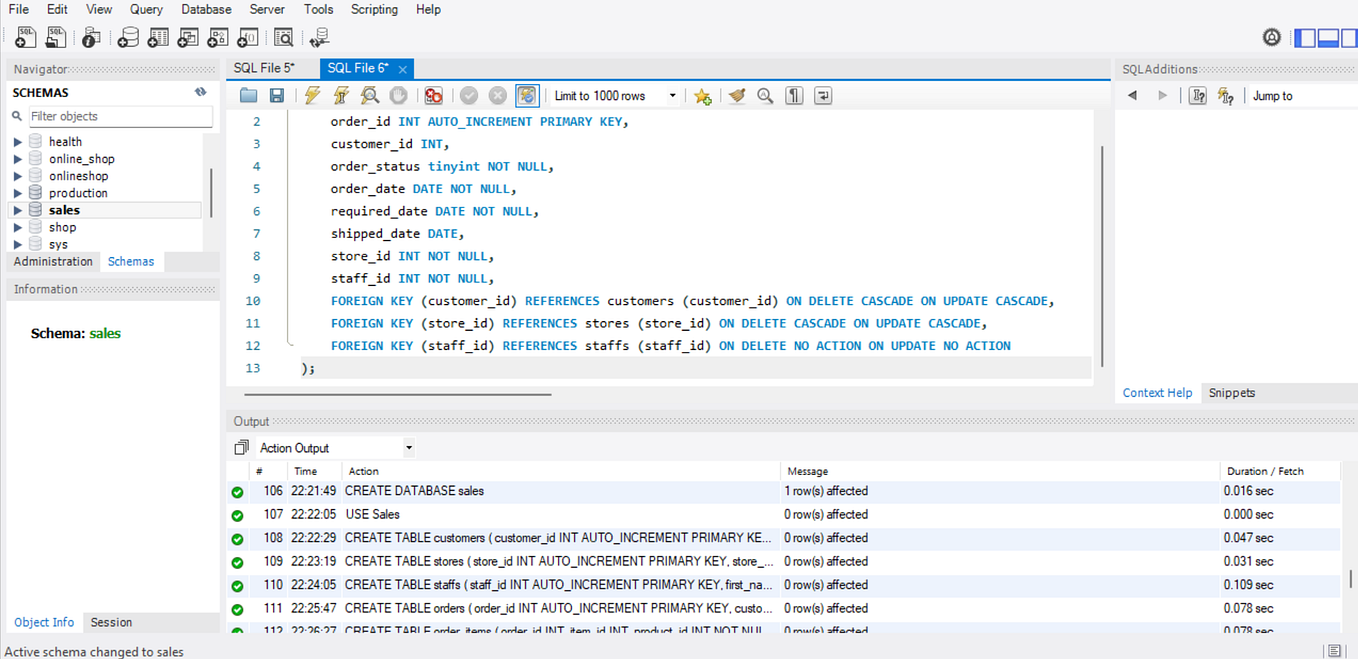Screen dimensions: 1358x659
Task: Toggle the bottom output panel visibility
Action: pos(1328,38)
